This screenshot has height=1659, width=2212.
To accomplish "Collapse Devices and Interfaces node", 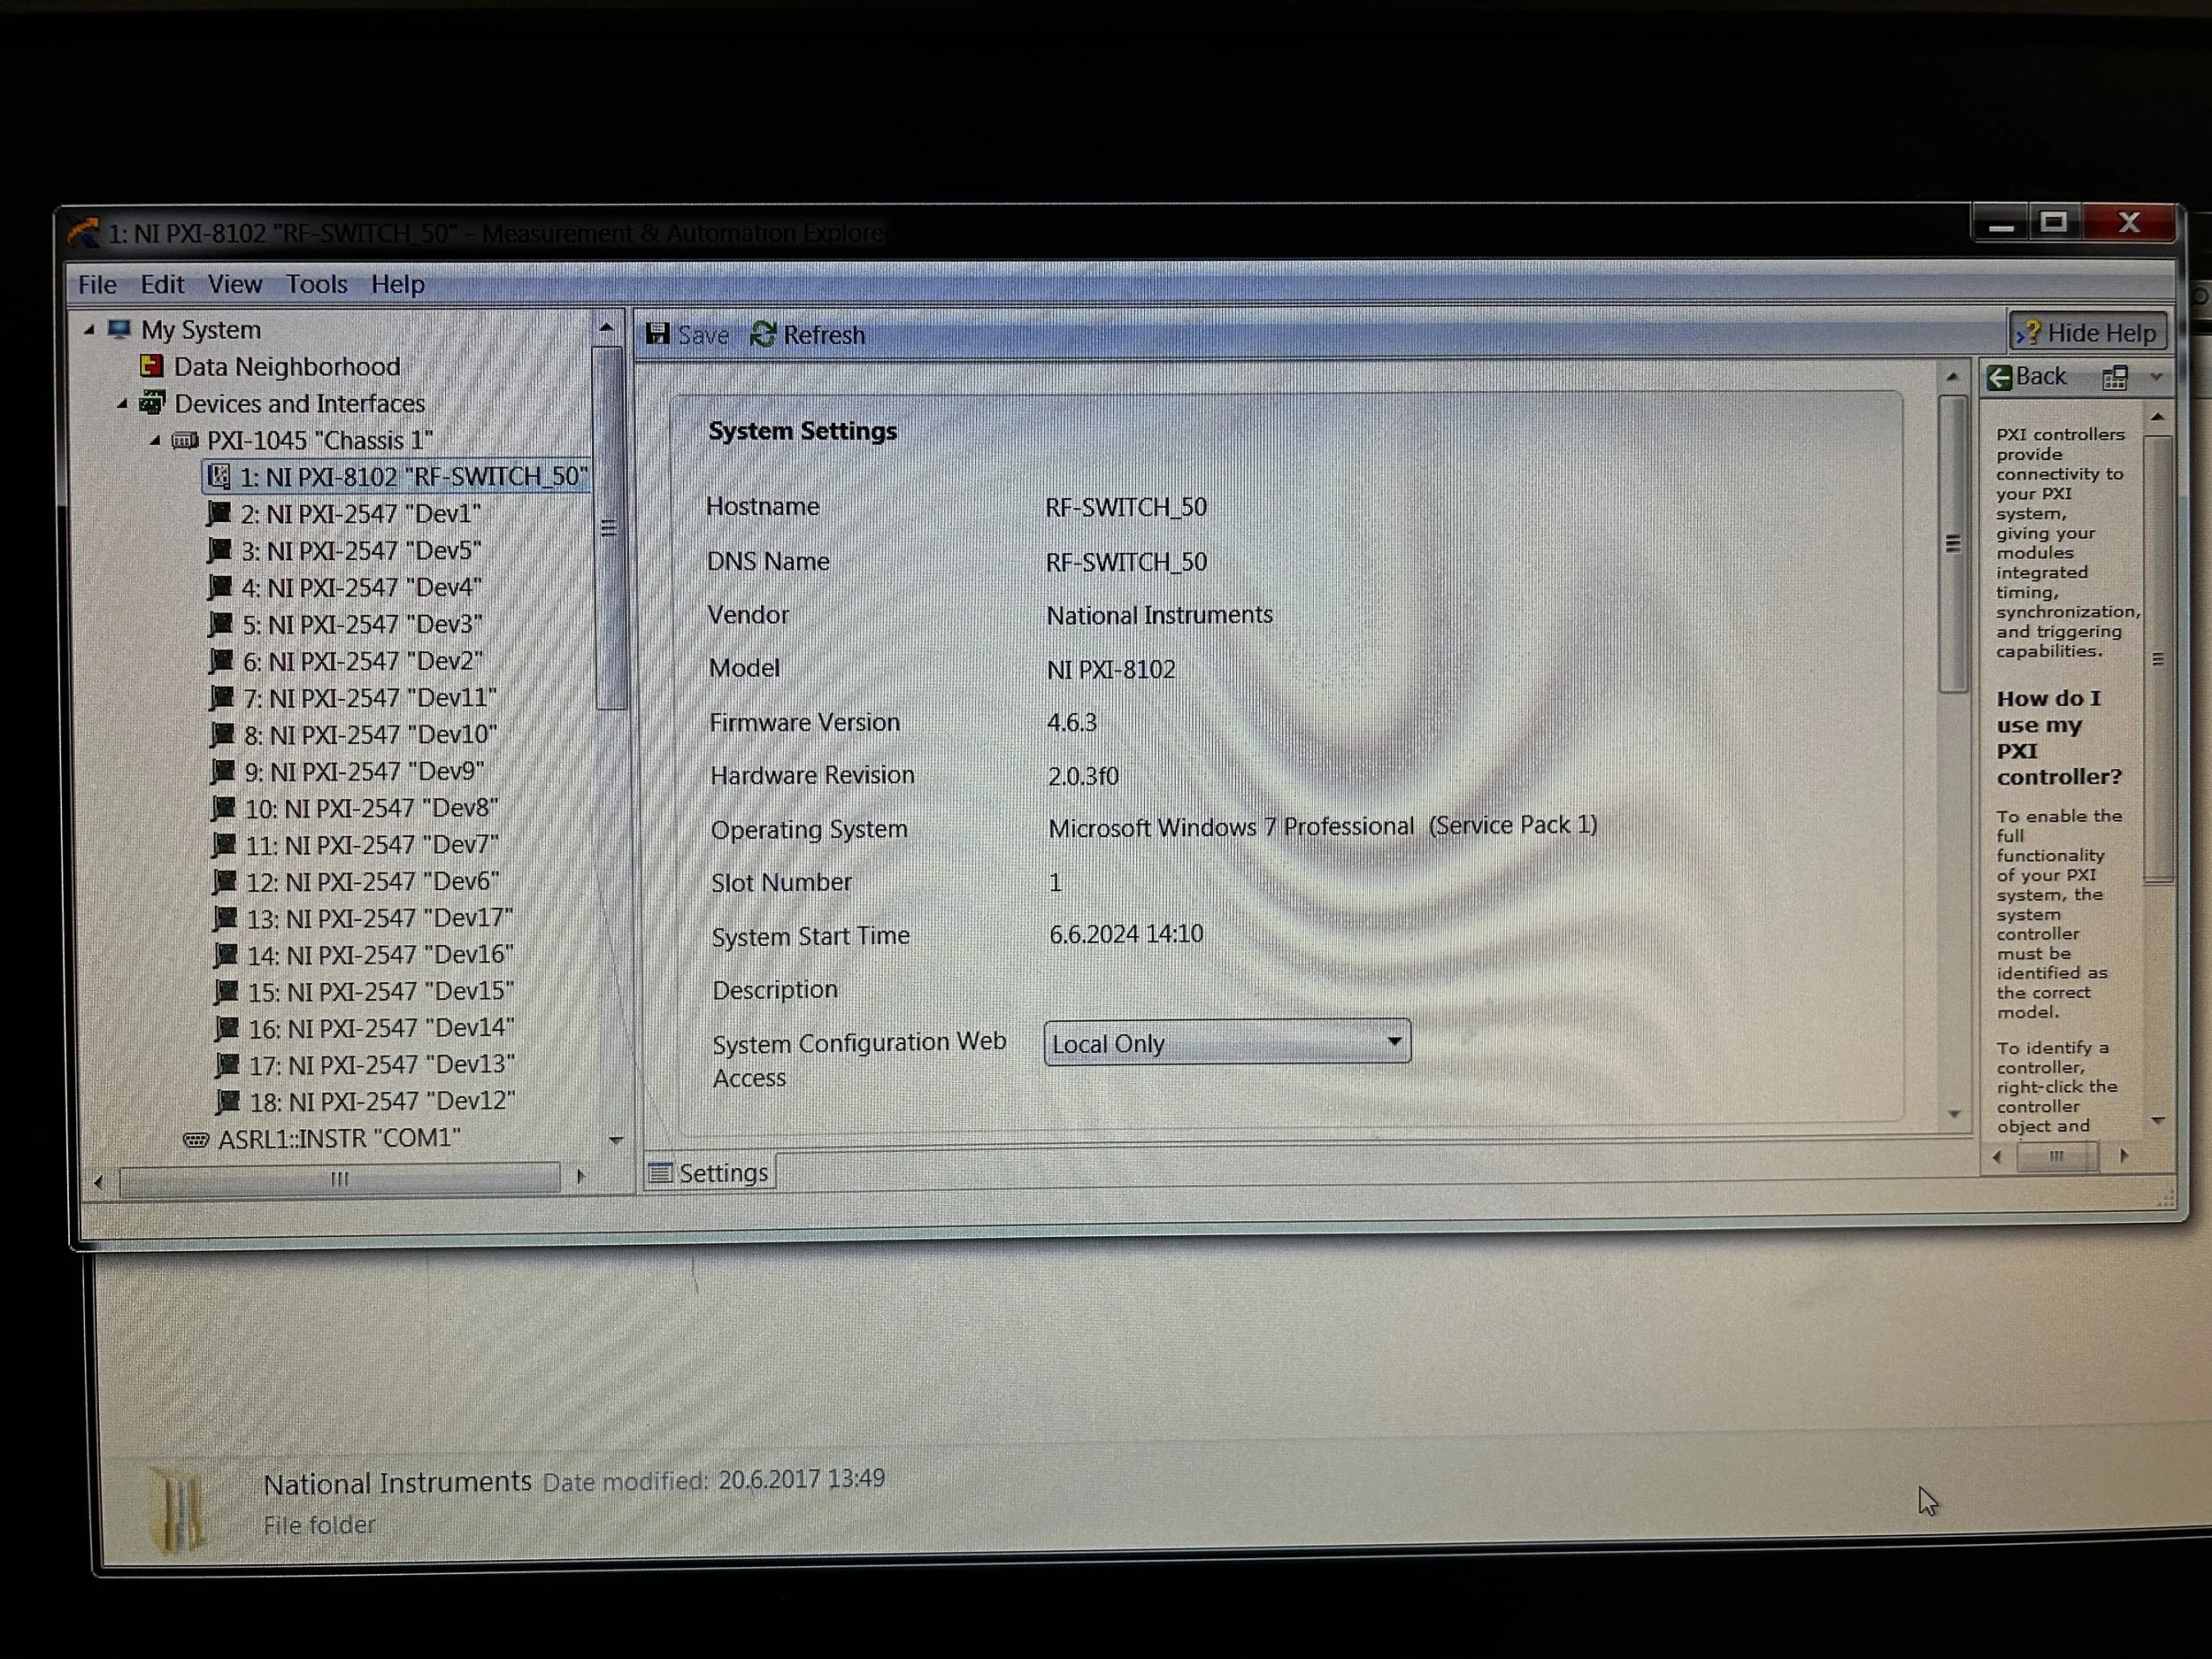I will [x=123, y=404].
